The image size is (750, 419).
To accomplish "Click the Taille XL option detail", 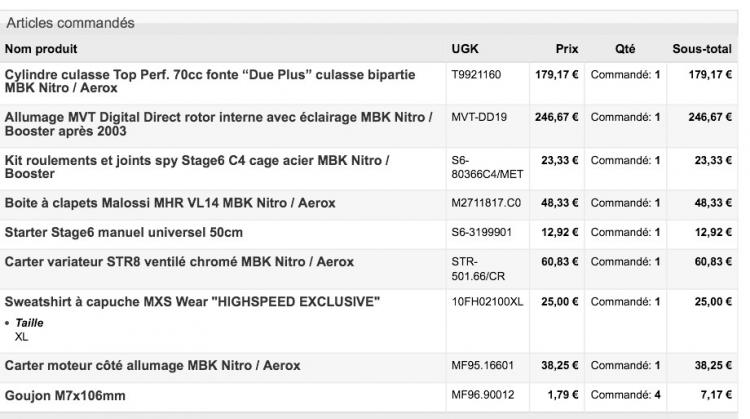I will coord(29,330).
